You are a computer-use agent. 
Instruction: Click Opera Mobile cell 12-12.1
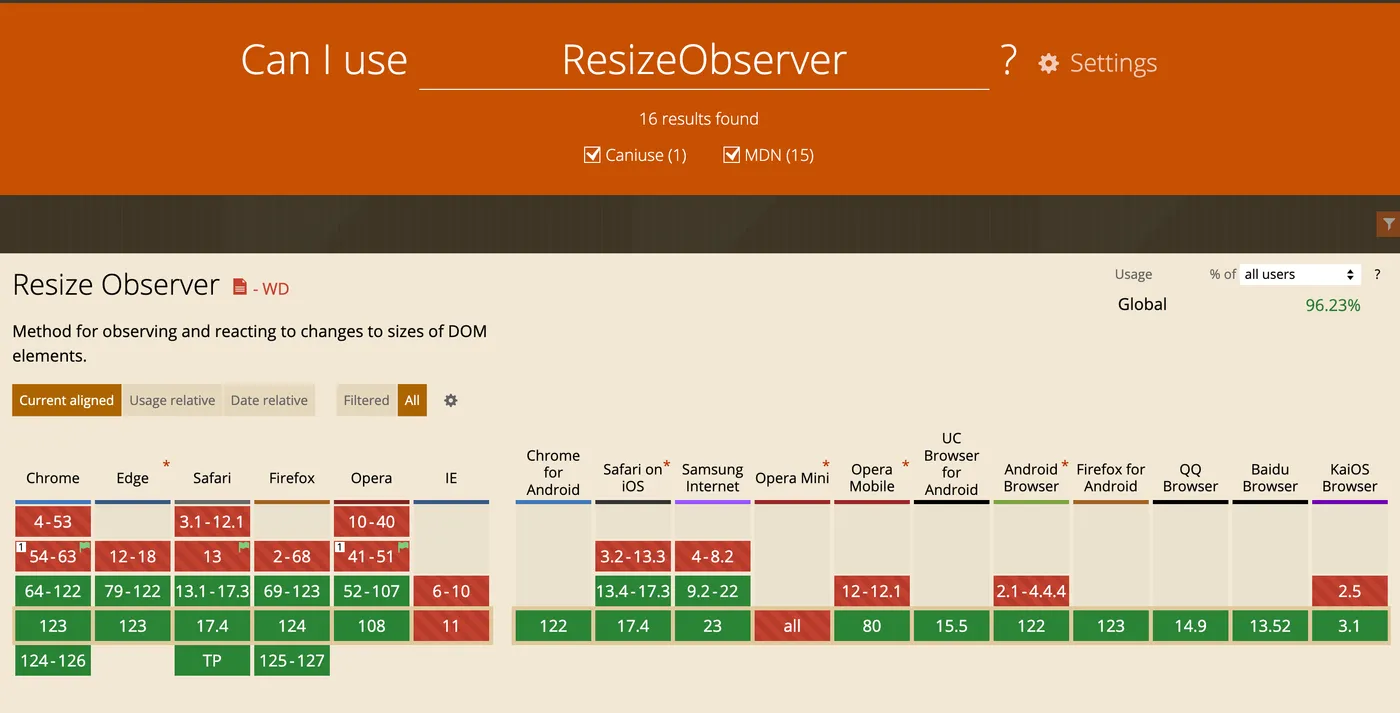tap(872, 591)
